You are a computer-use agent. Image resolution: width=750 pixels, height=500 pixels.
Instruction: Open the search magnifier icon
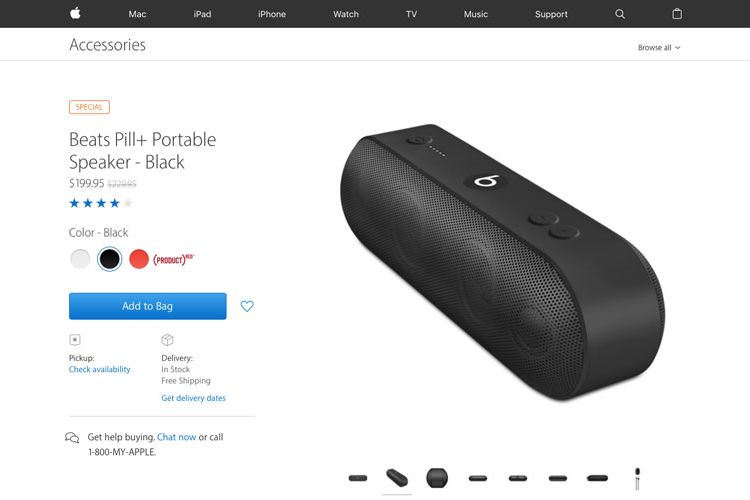click(x=620, y=14)
